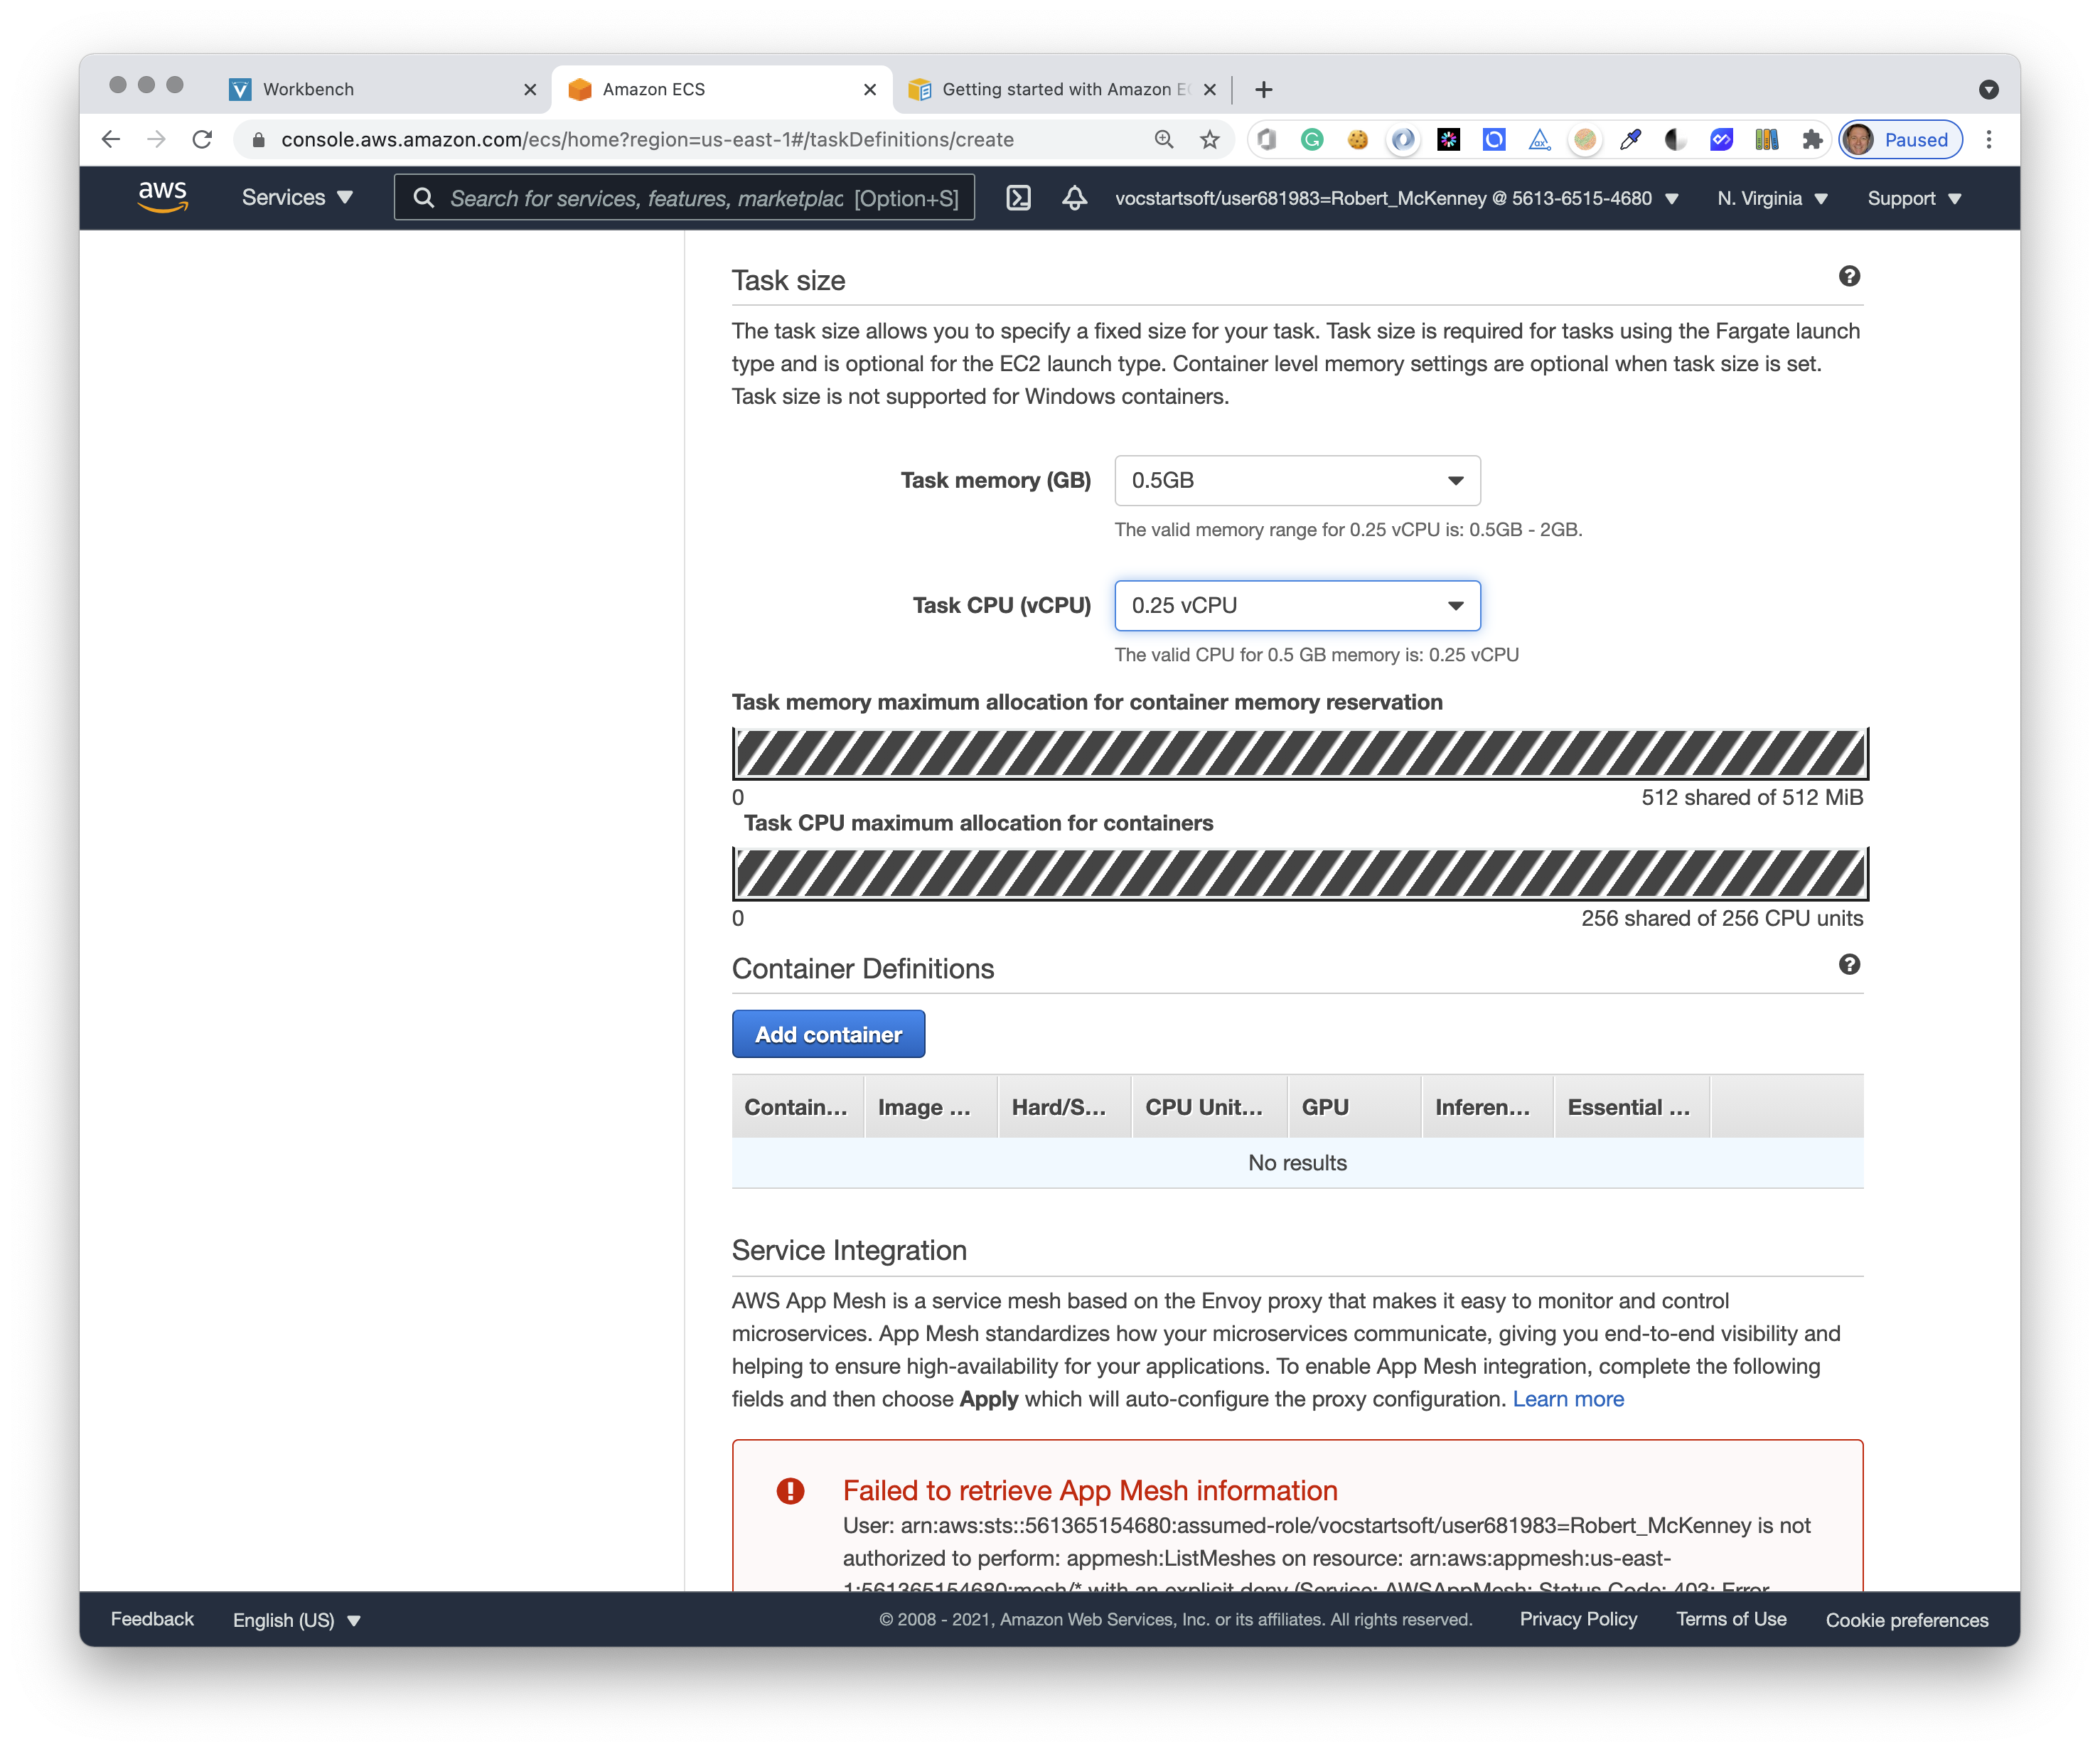Click the task memory allocation bar
The image size is (2100, 1752).
pyautogui.click(x=1300, y=754)
